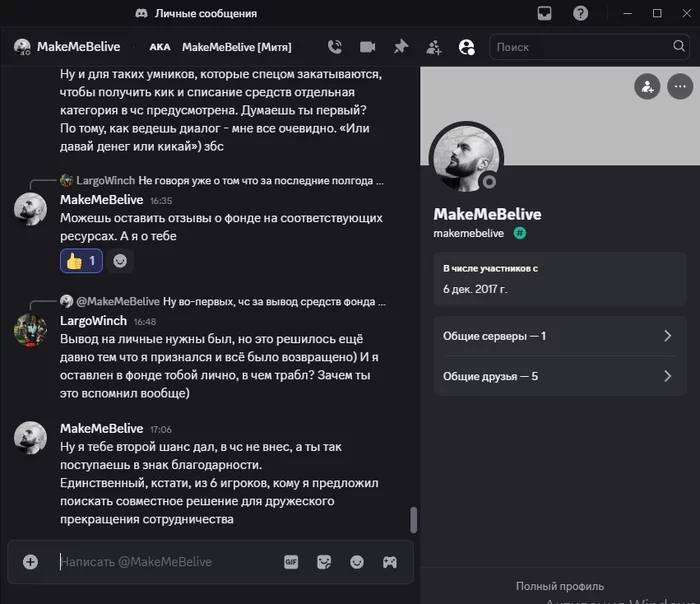The width and height of the screenshot is (700, 604).
Task: Open the full profile link
Action: 560,586
